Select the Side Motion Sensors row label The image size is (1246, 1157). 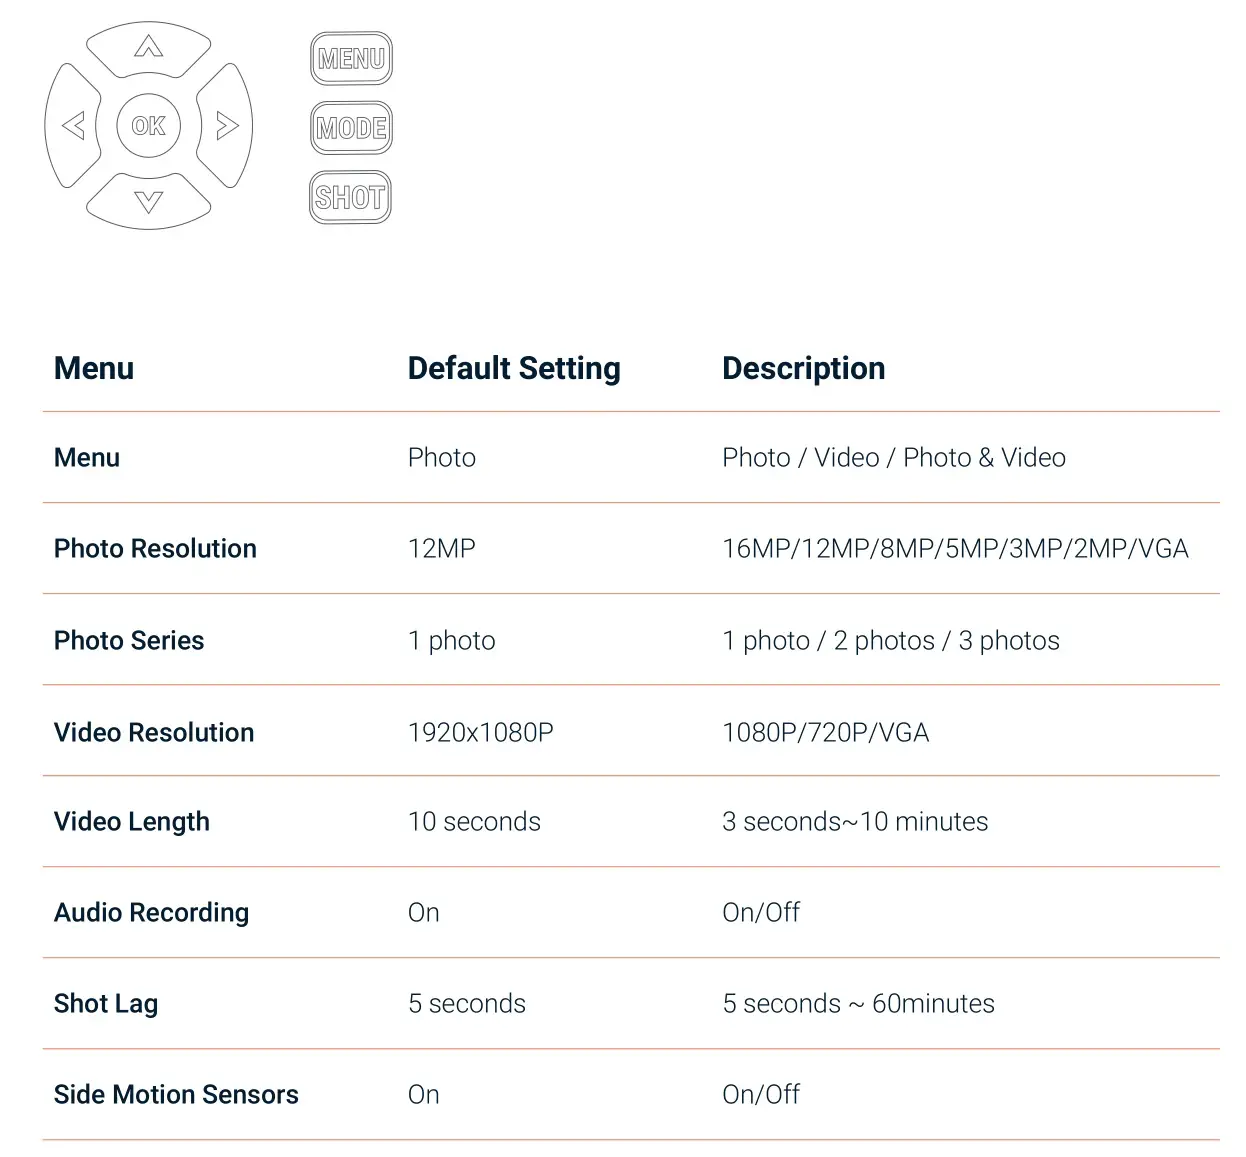point(176,1094)
